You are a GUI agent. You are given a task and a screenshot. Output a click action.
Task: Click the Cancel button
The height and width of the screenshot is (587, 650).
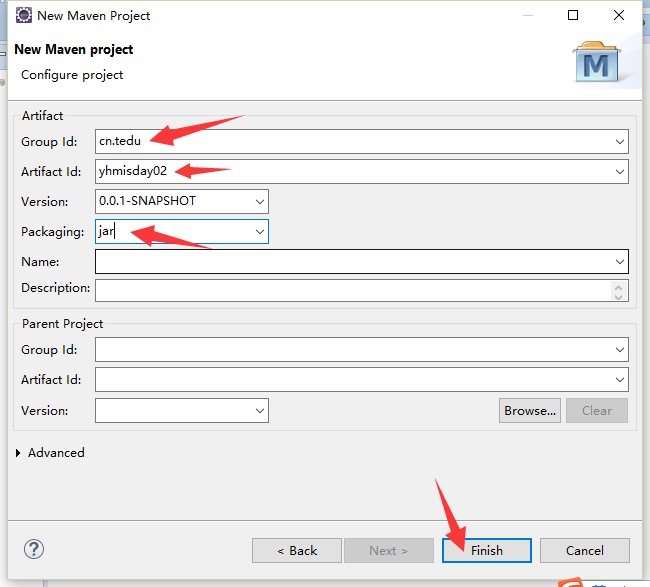(585, 551)
